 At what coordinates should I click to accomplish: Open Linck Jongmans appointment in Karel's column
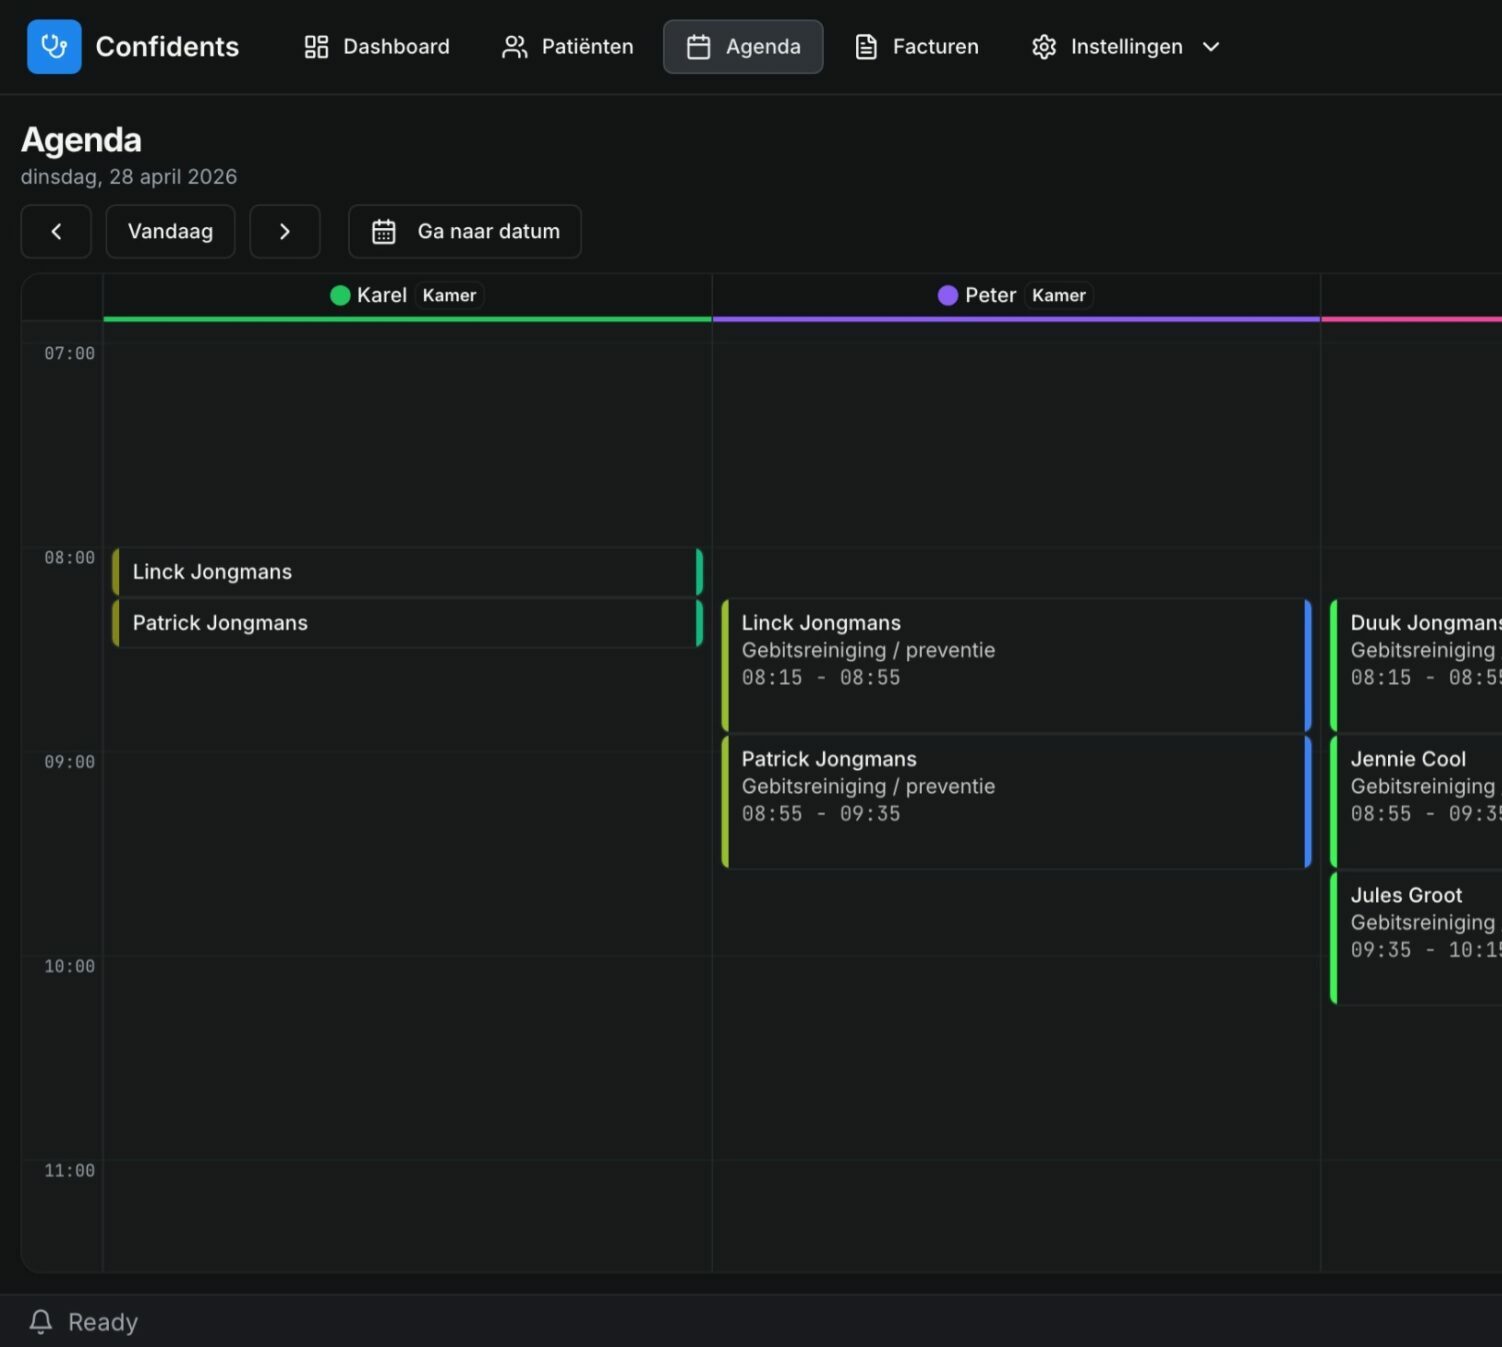tap(407, 572)
